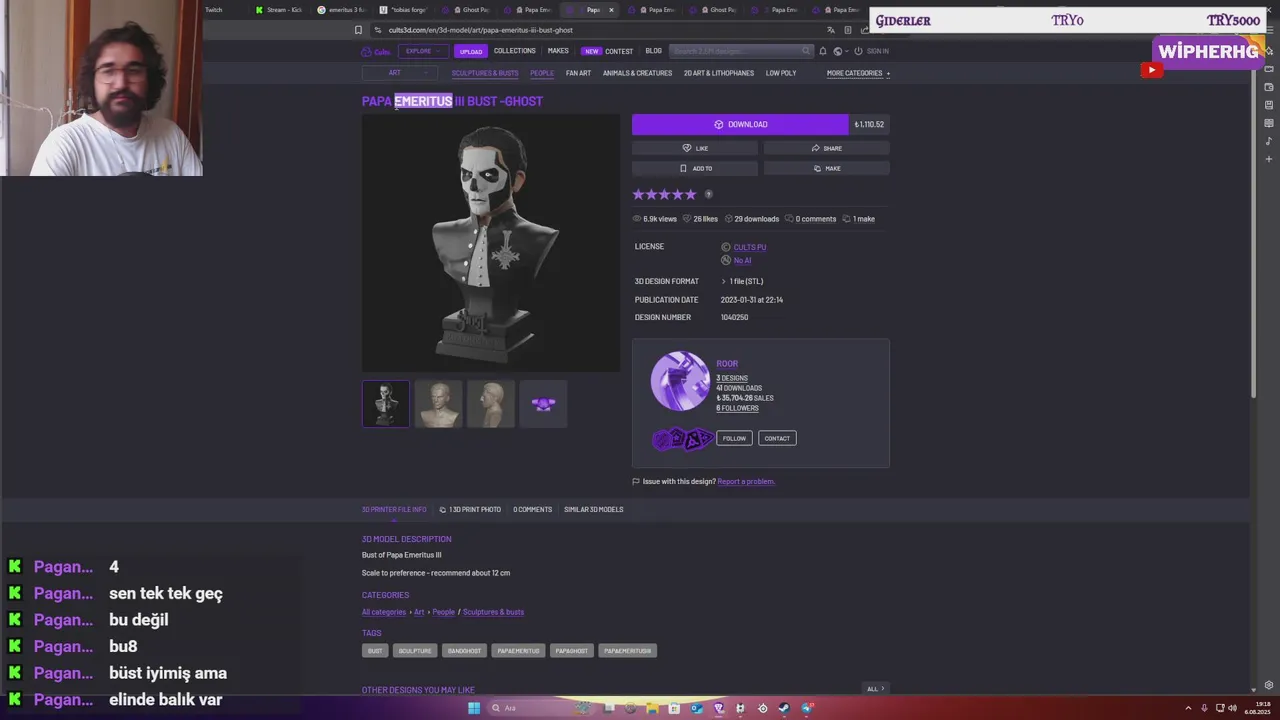
Task: Select the People category
Action: click(542, 73)
